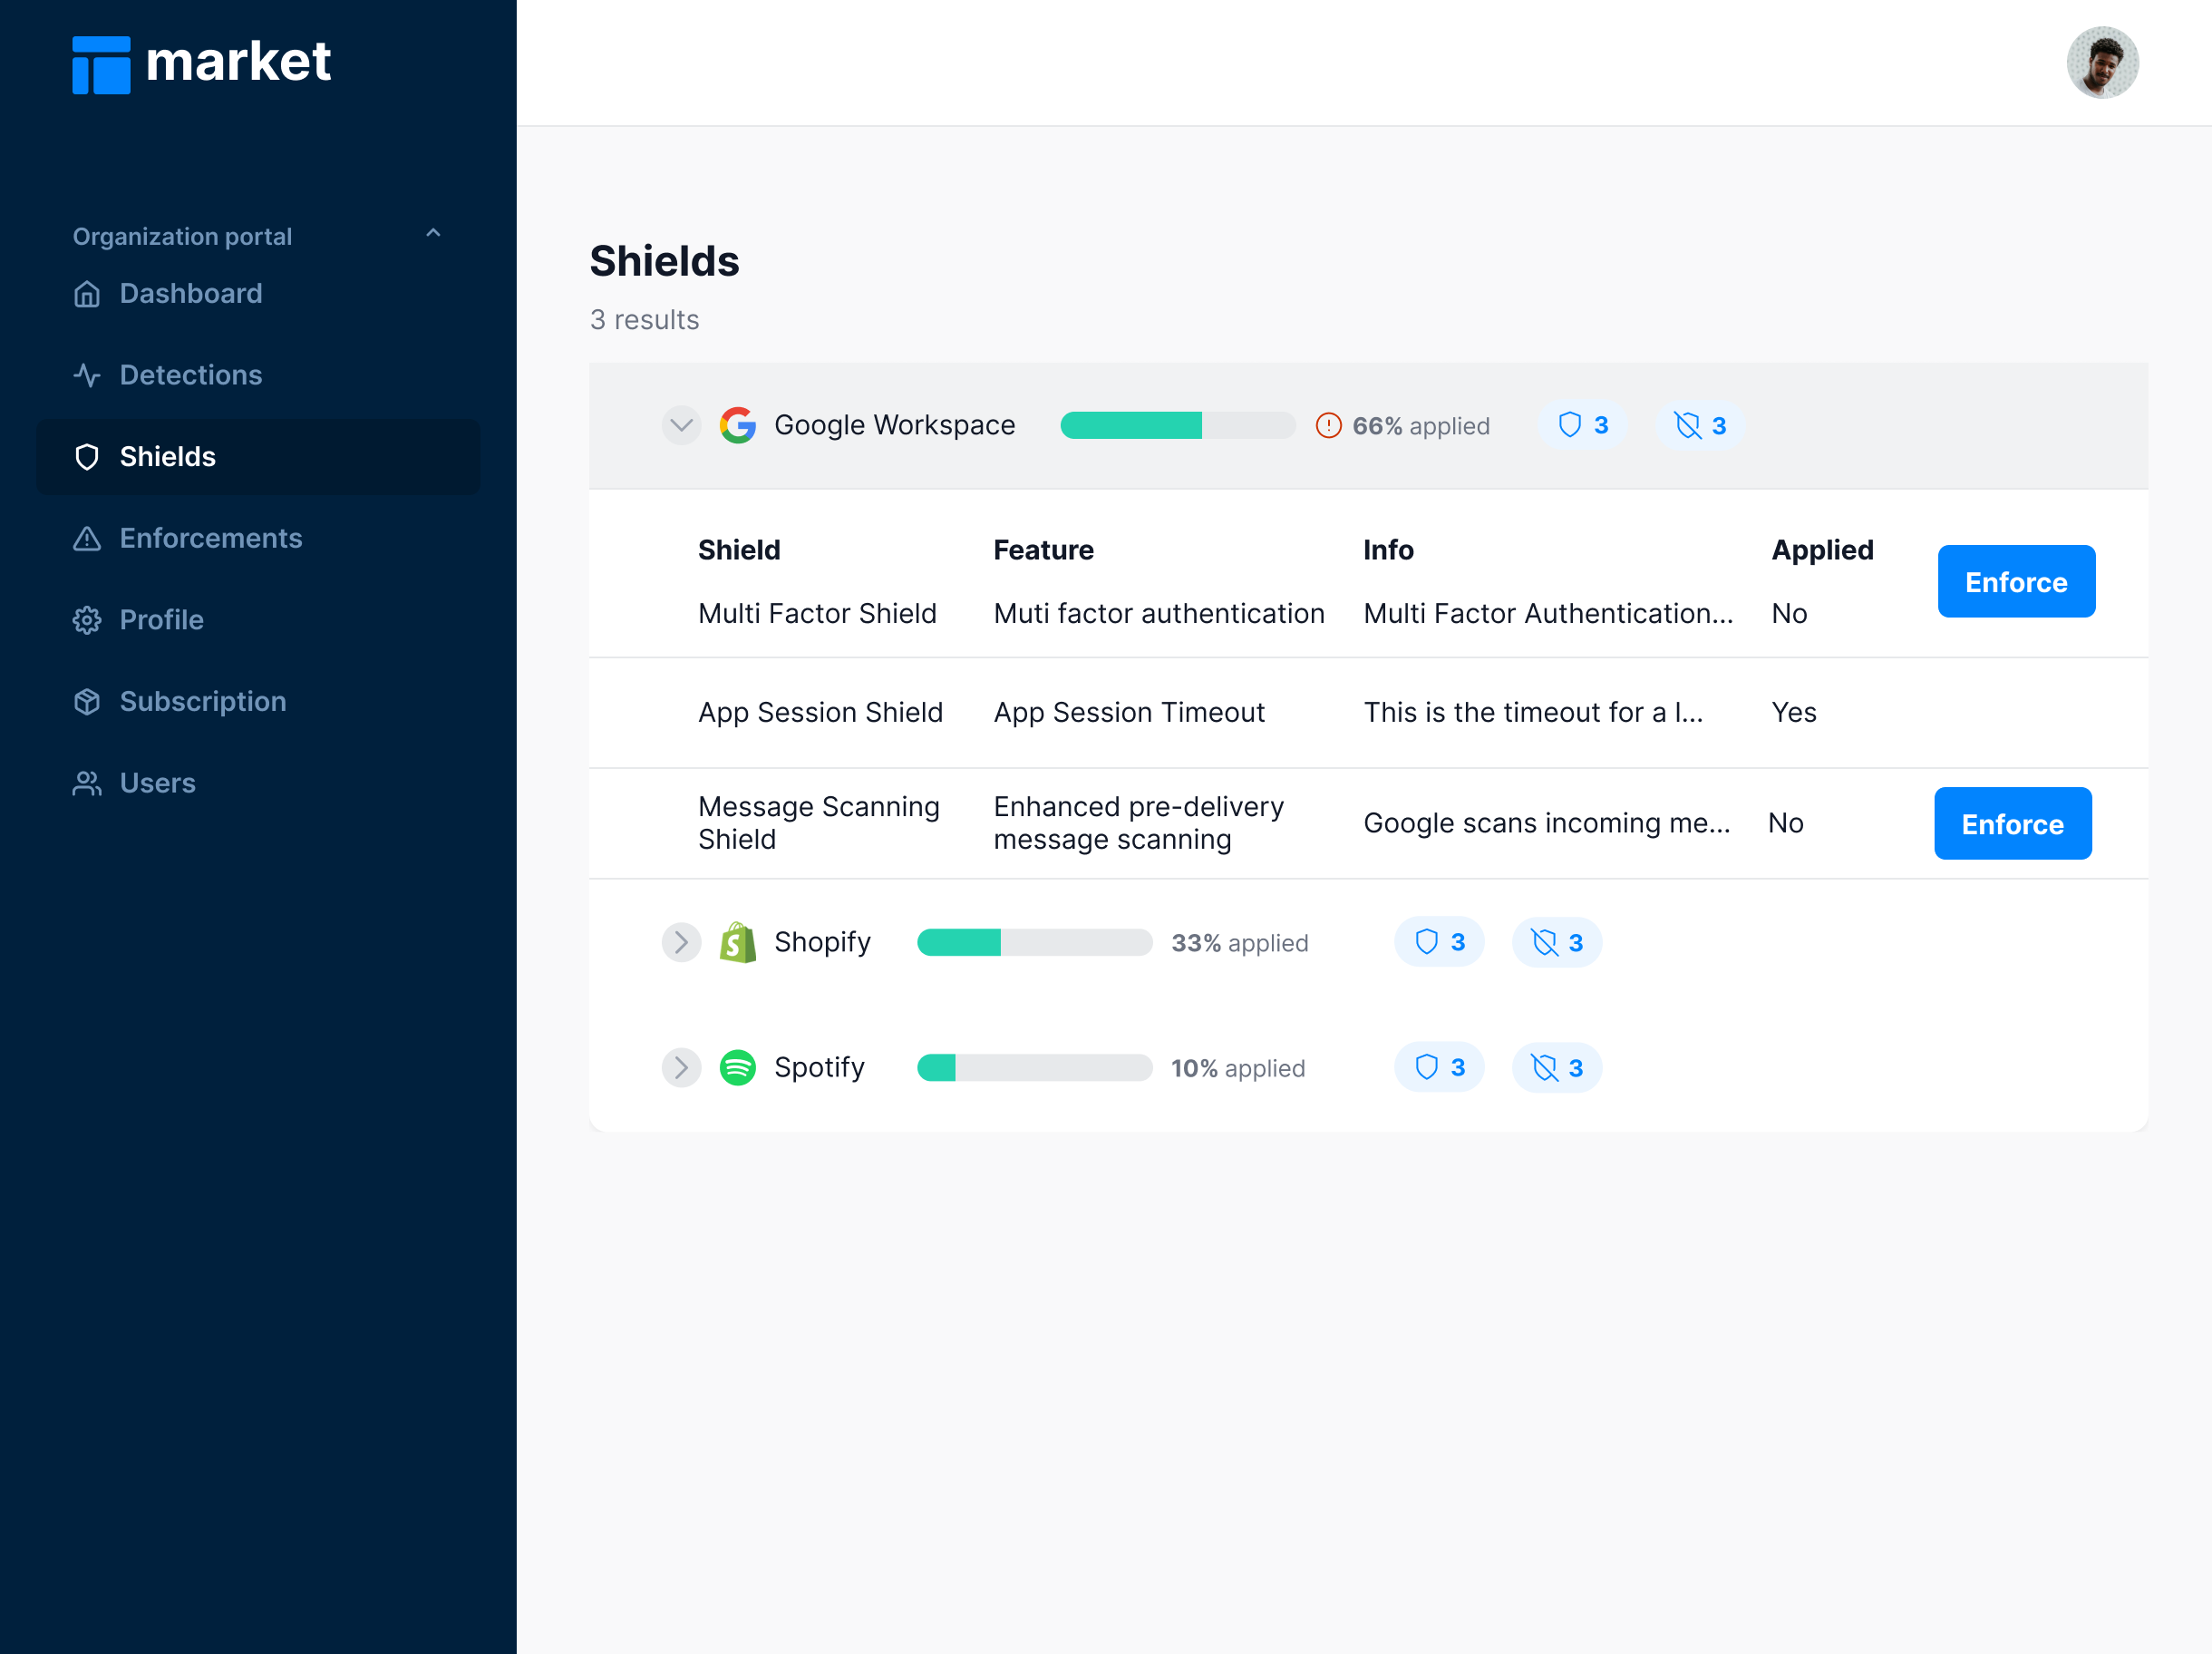The height and width of the screenshot is (1654, 2212).
Task: Click the Shopify 33% progress bar
Action: (1034, 942)
